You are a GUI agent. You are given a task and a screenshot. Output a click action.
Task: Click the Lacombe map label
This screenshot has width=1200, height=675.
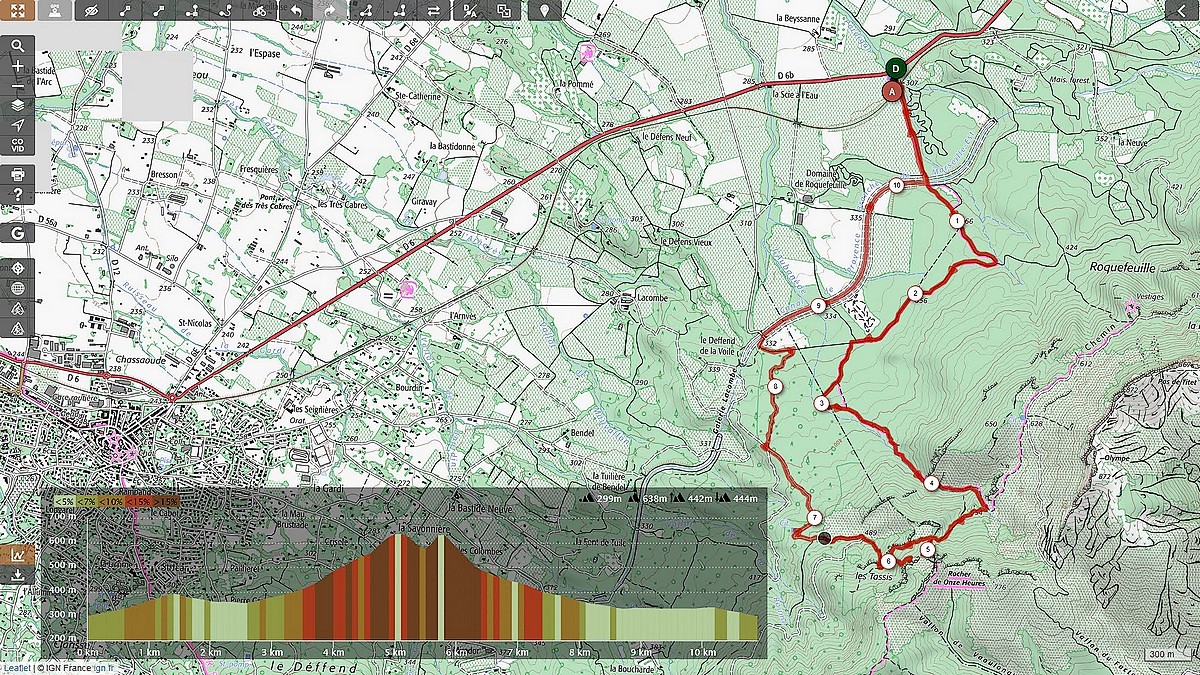click(650, 298)
